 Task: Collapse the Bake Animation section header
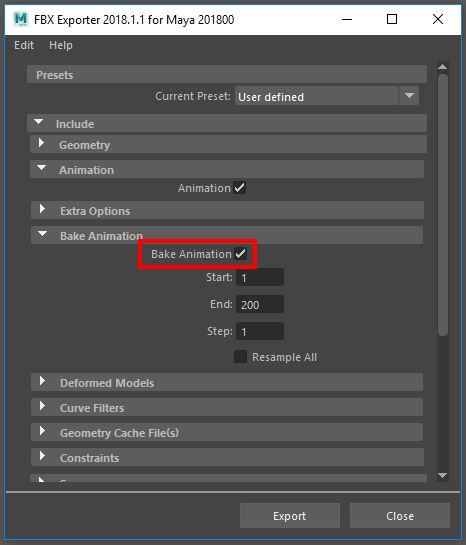point(42,234)
